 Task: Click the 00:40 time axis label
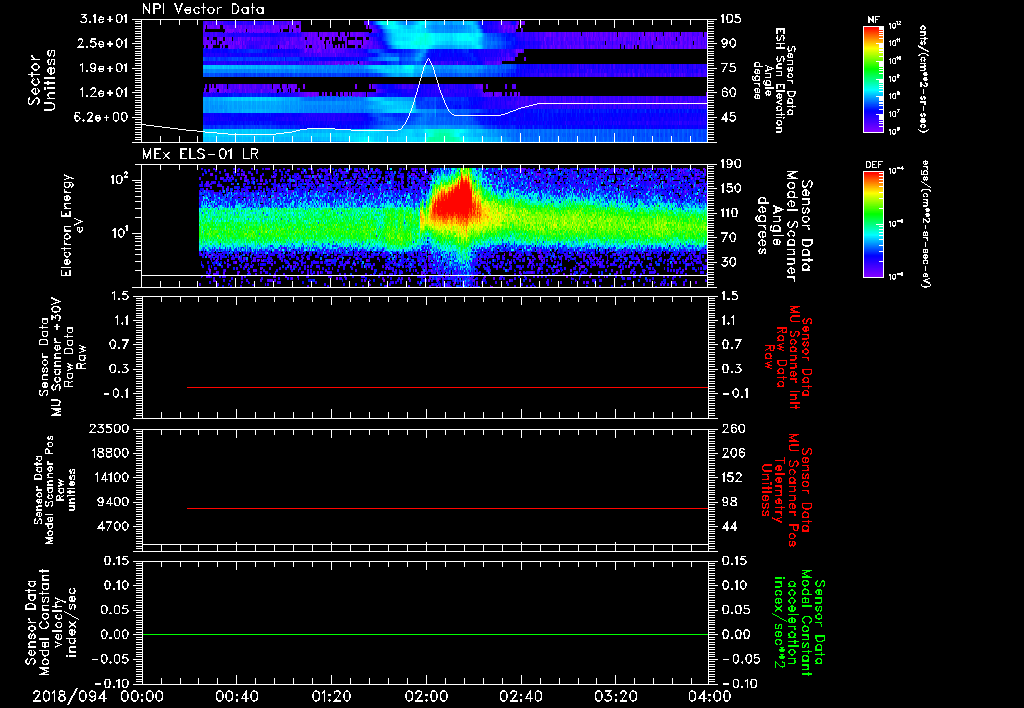[236, 696]
